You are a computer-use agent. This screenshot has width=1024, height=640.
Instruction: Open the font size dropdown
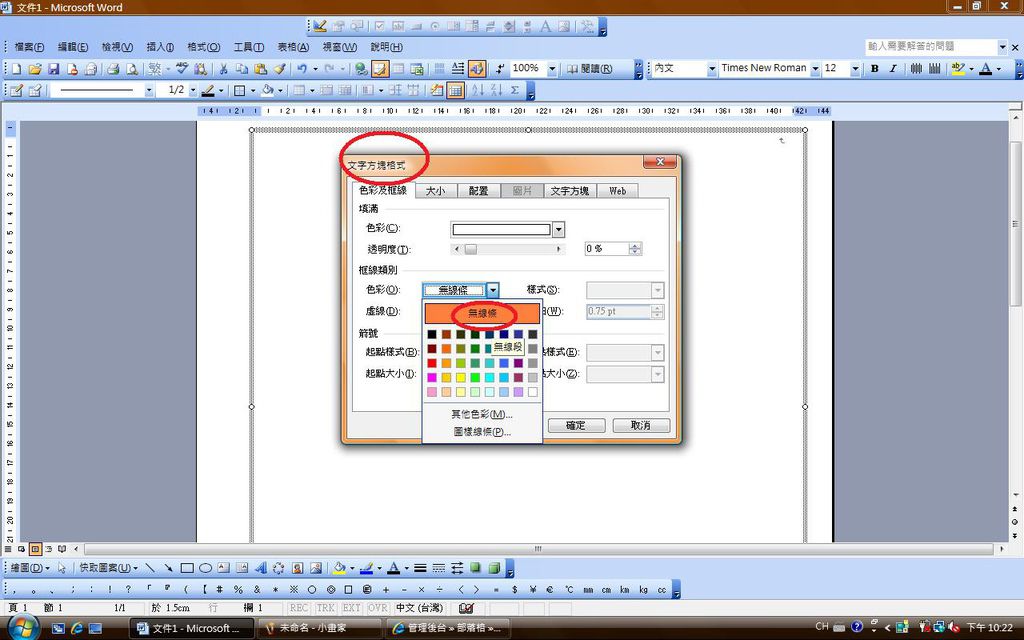click(x=855, y=69)
